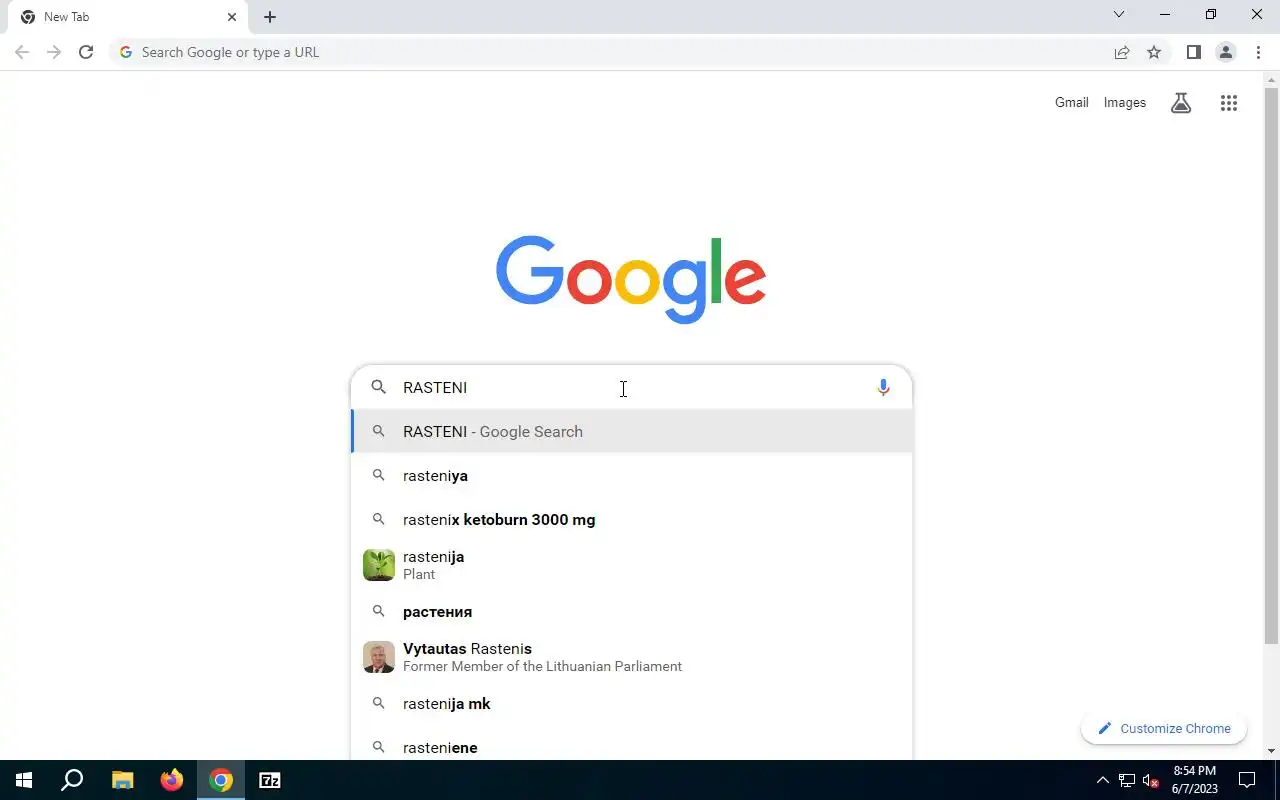This screenshot has width=1280, height=800.
Task: Select the rastenija plant thumbnail
Action: (379, 565)
